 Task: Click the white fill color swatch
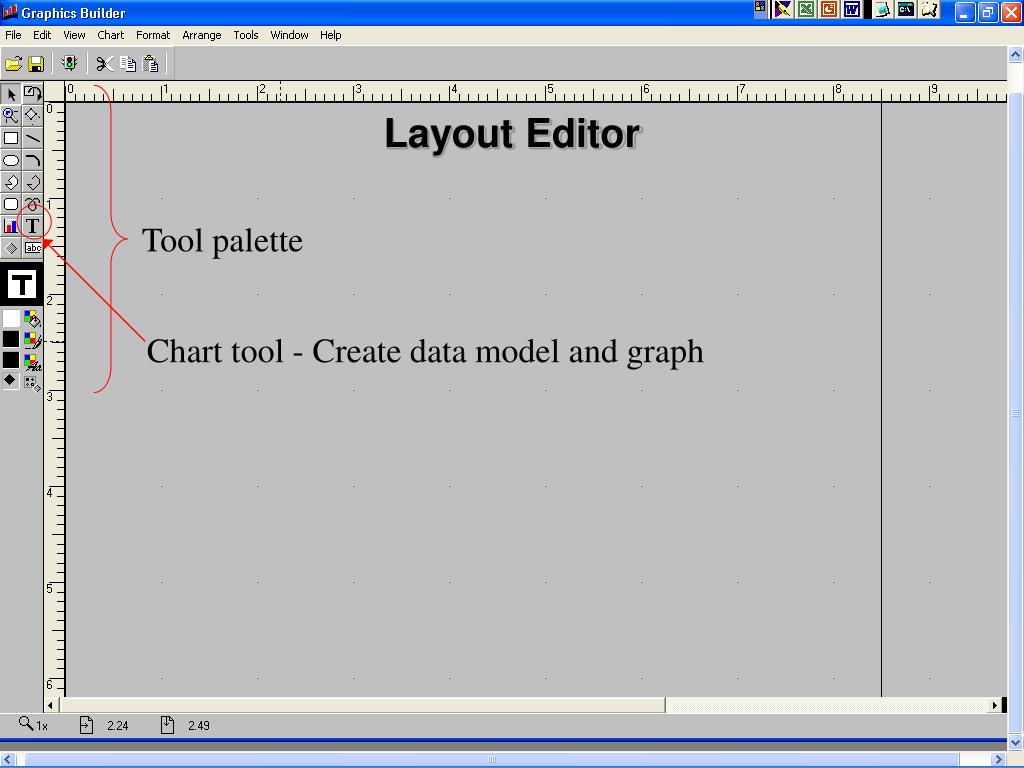point(10,319)
